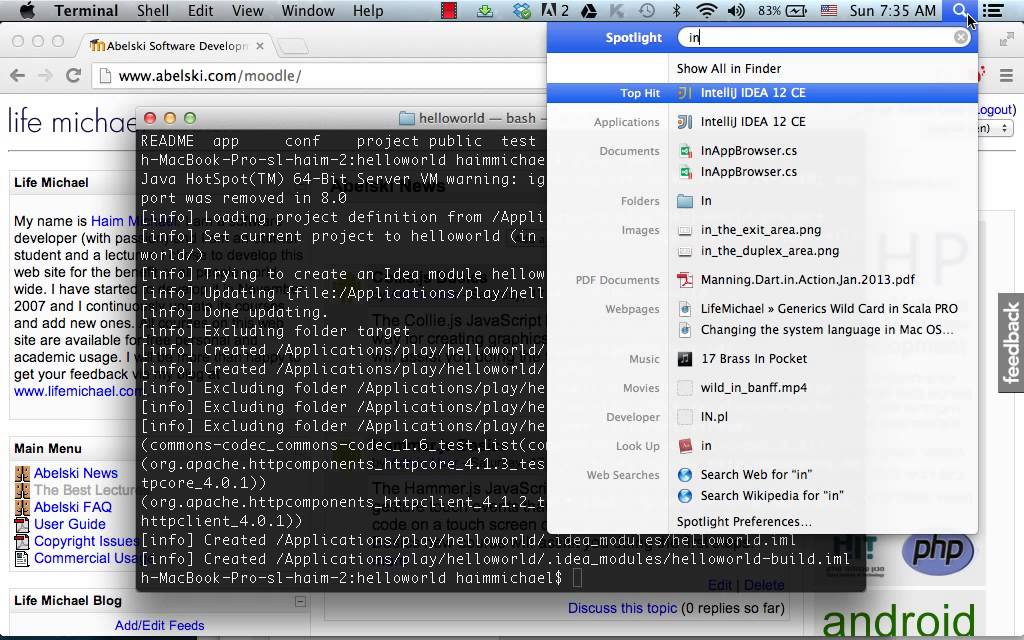Collapse the Life Michael Blog block

coord(300,601)
